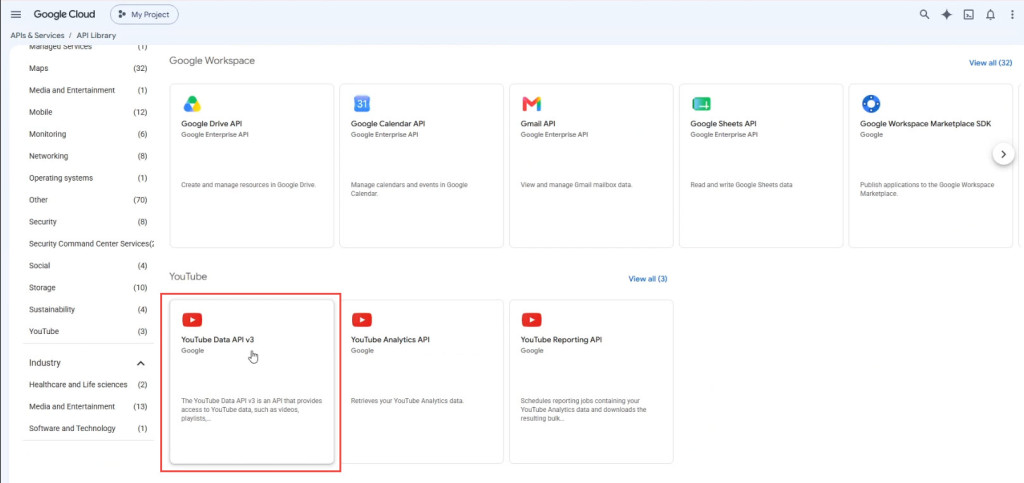Open the YouTube Data API v3 title
The width and height of the screenshot is (1024, 483).
point(217,339)
